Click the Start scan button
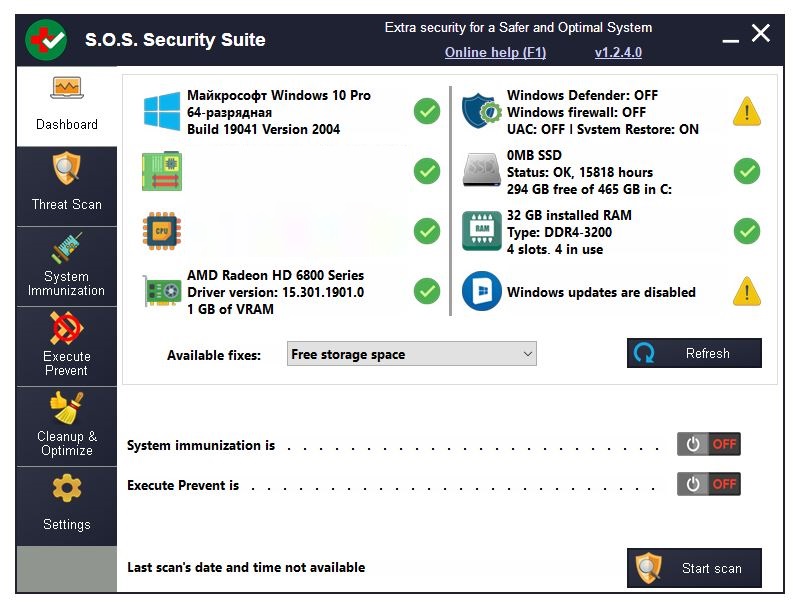This screenshot has width=793, height=602. (x=694, y=568)
